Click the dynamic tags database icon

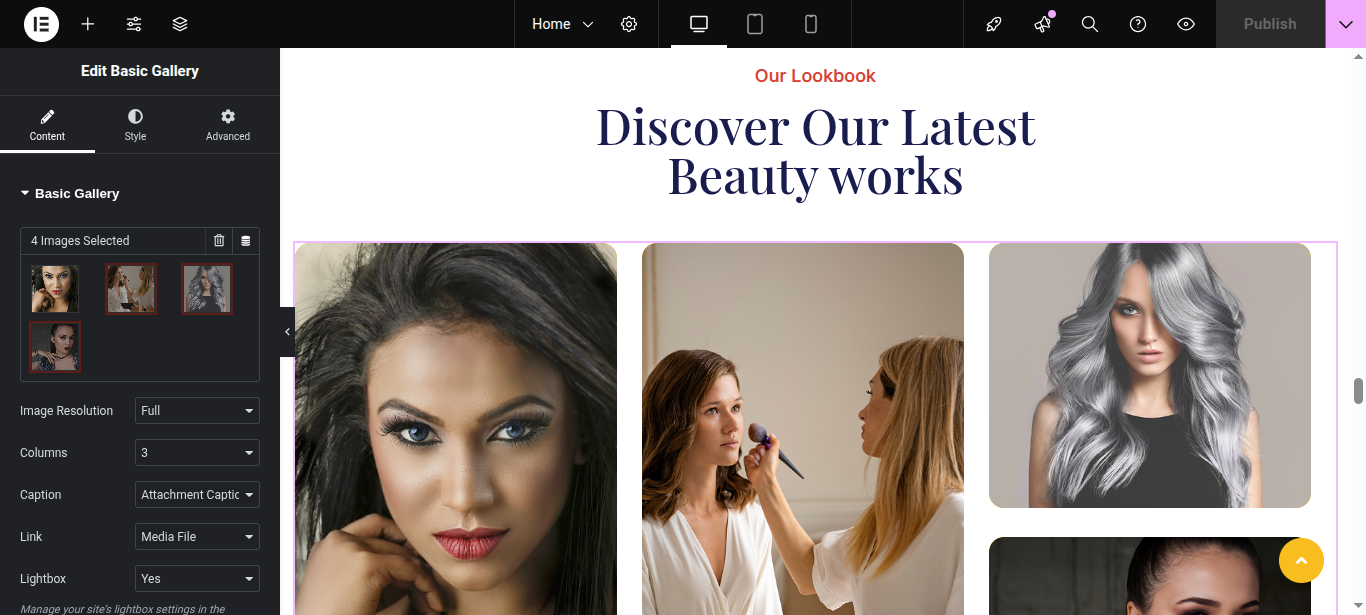(246, 241)
